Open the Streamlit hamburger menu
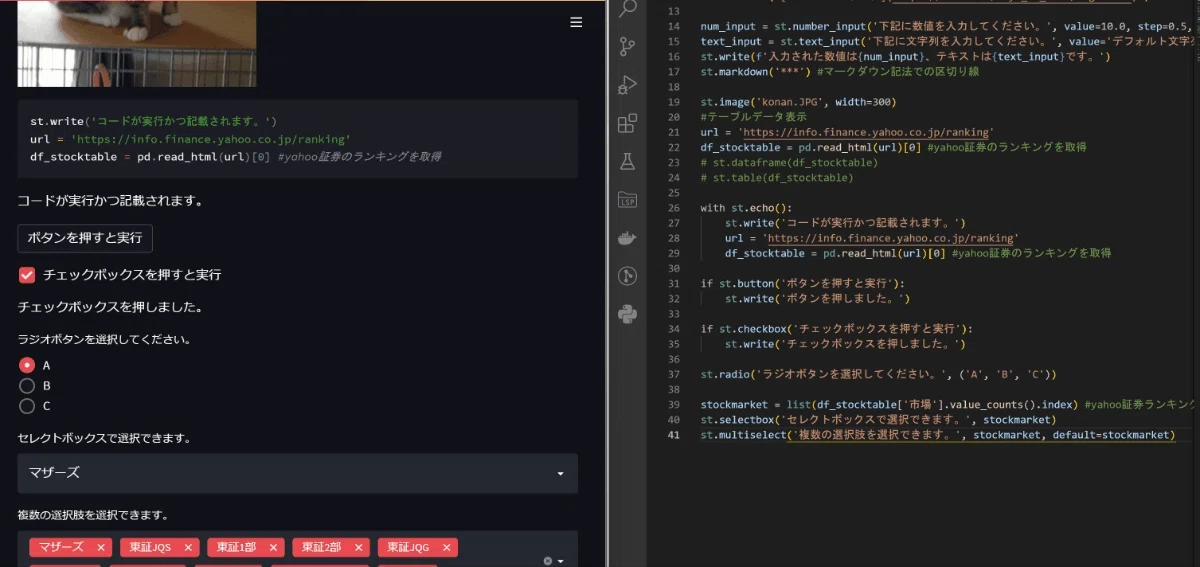 [576, 22]
